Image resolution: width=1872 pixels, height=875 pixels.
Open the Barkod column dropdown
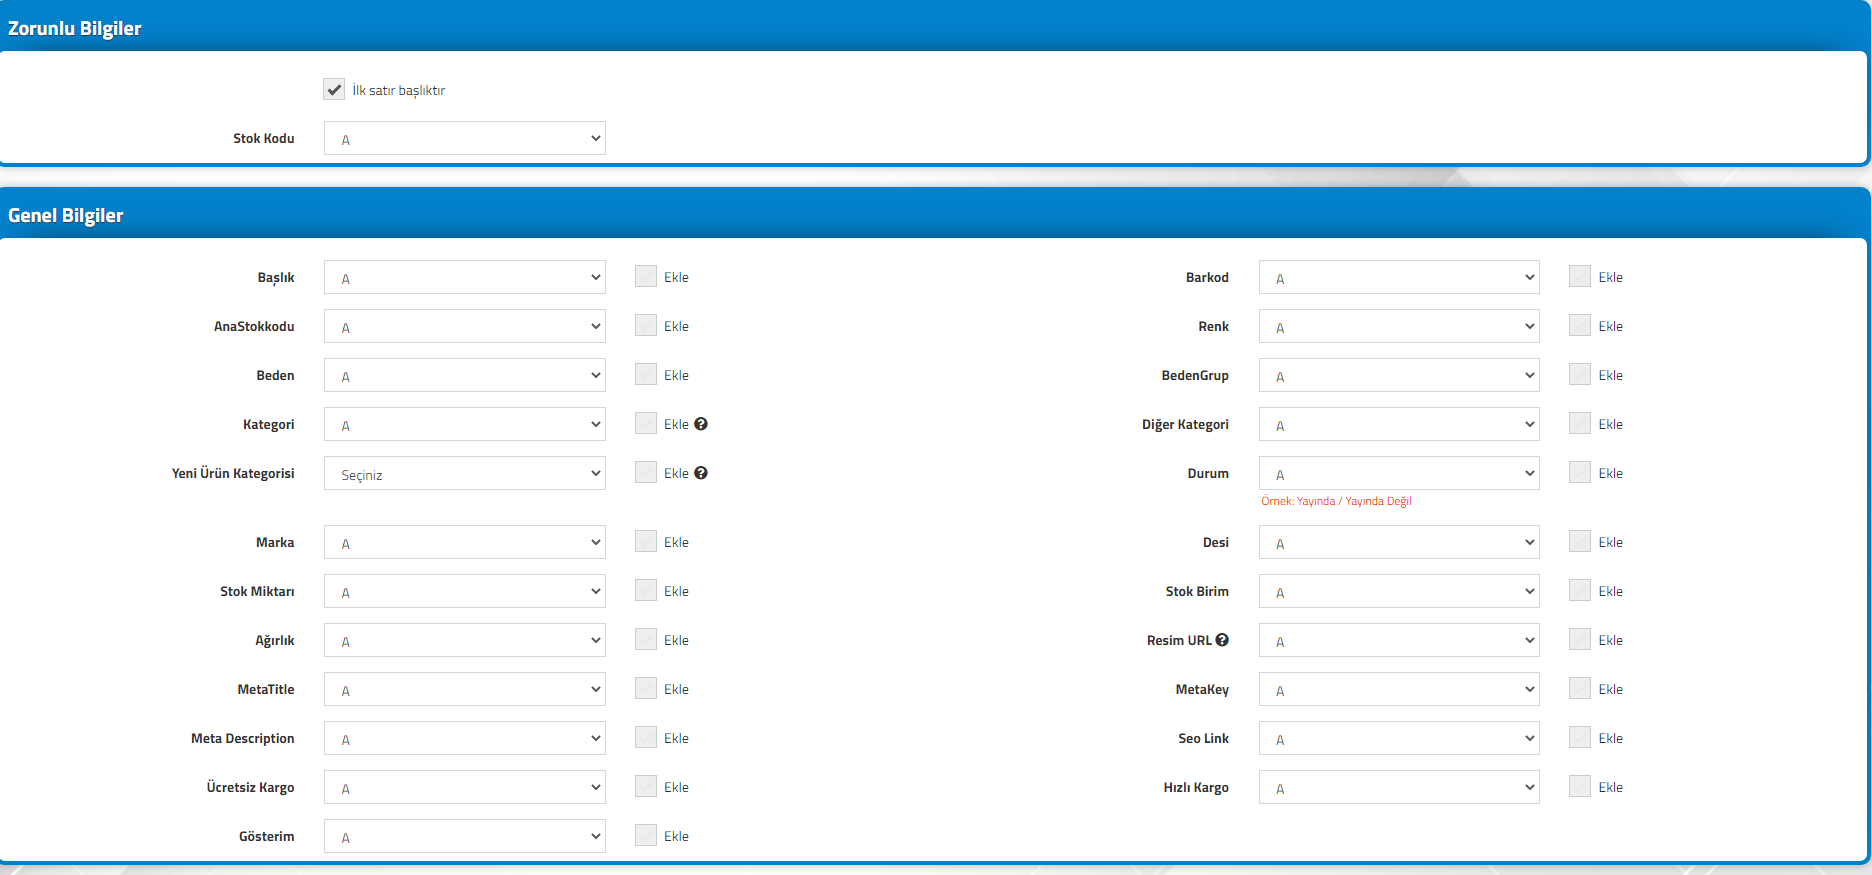click(1399, 277)
